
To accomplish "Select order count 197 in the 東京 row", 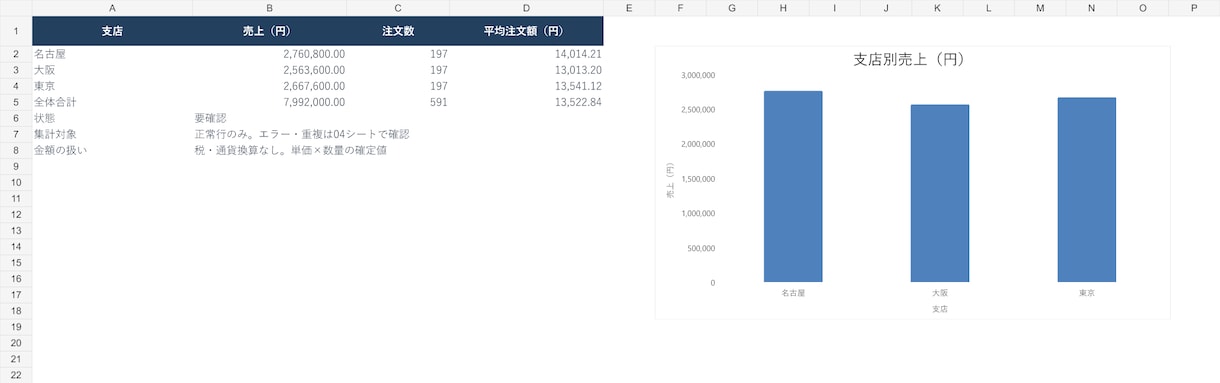I will tap(398, 86).
